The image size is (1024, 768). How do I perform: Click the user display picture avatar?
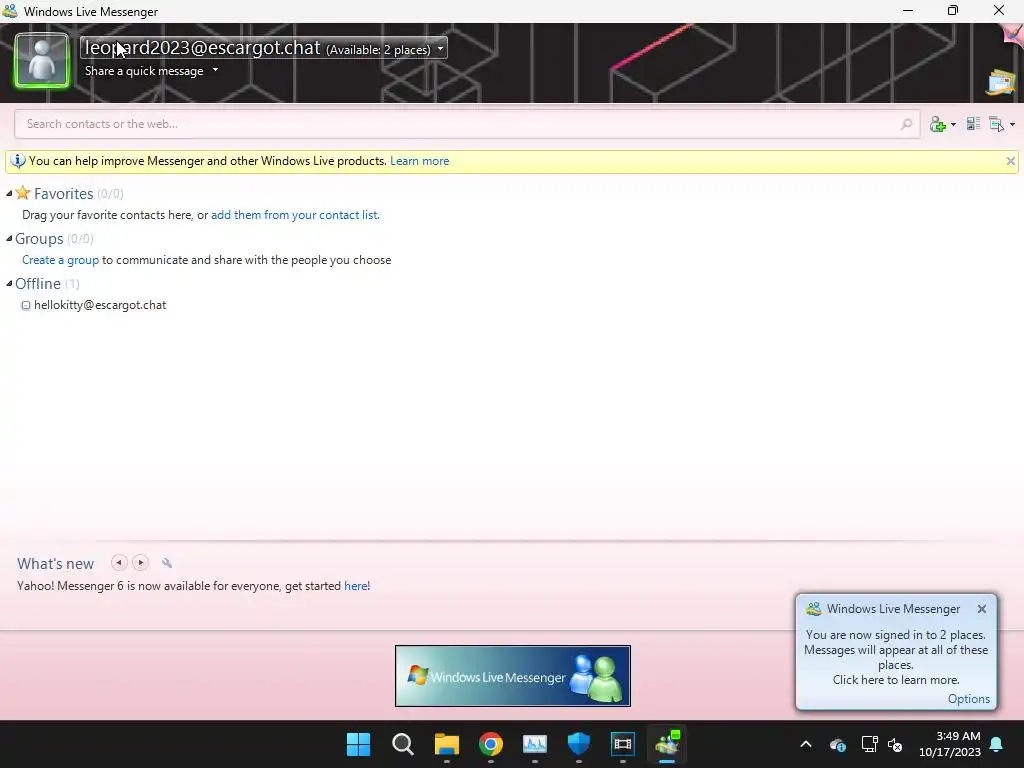pos(42,61)
